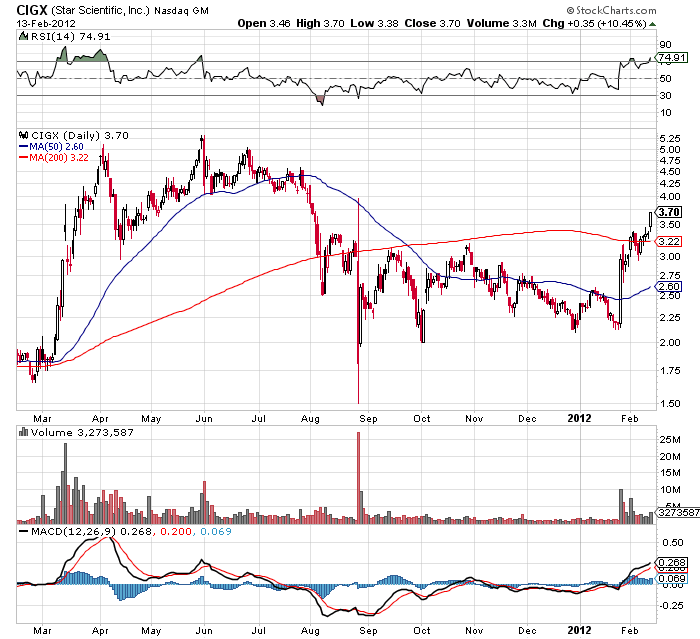Select the 3.70 last price tag
The height and width of the screenshot is (639, 700).
coord(670,212)
